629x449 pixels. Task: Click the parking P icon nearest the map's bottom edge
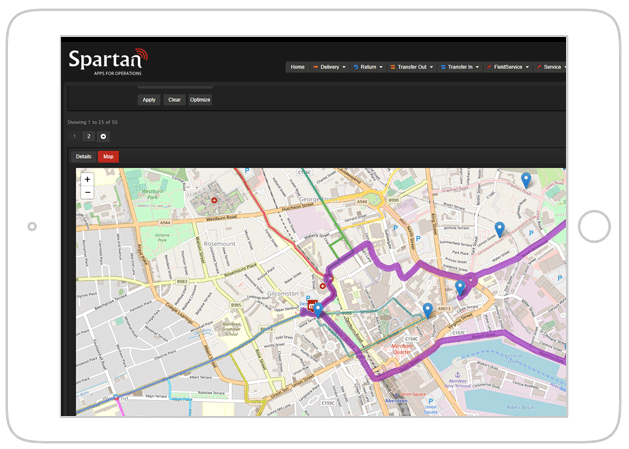[x=430, y=401]
